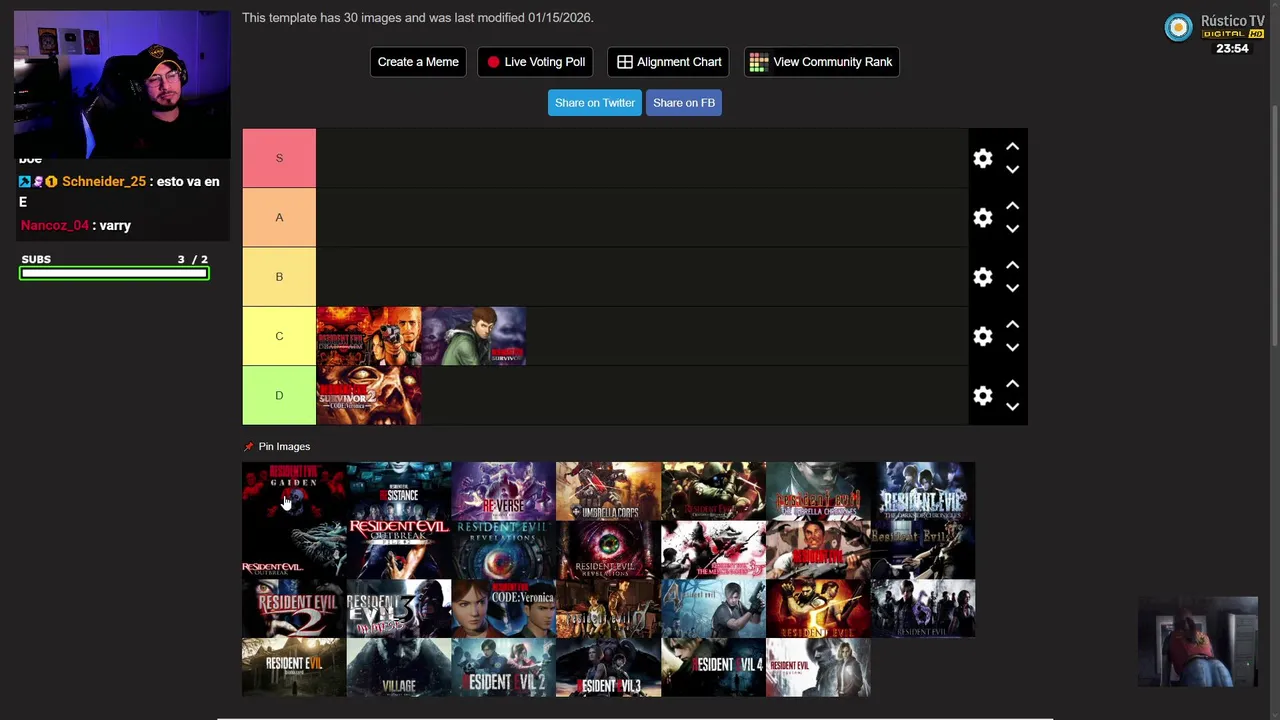The image size is (1280, 720).
Task: Select the Darkside Chronicles image
Action: click(923, 491)
